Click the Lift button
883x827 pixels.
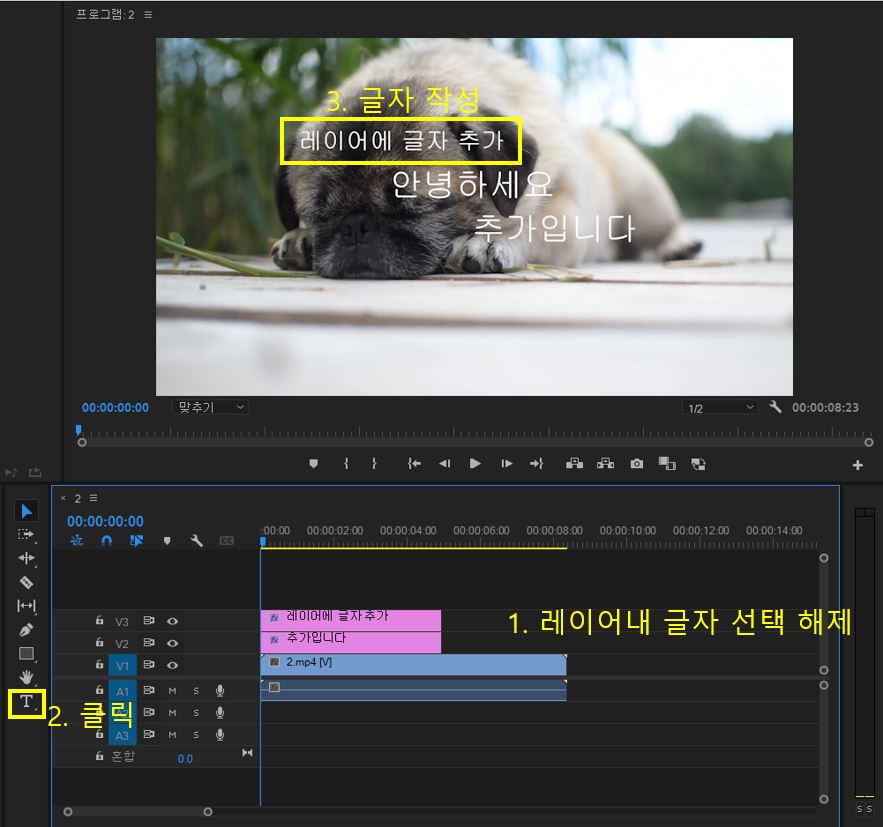[574, 464]
